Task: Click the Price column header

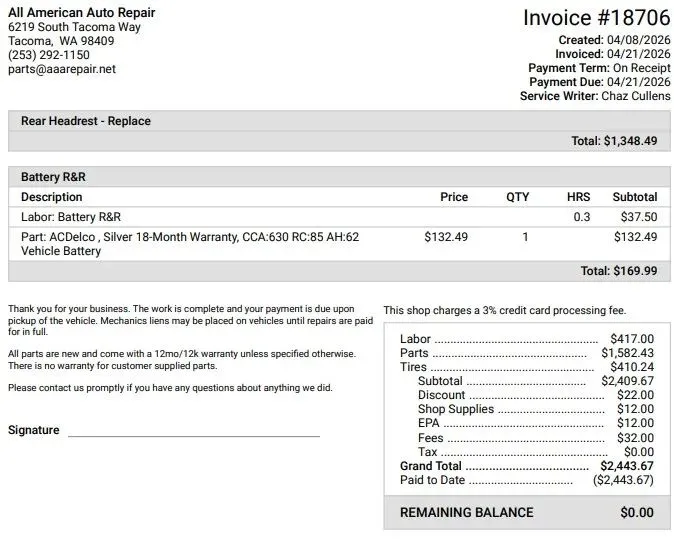Action: pyautogui.click(x=454, y=197)
